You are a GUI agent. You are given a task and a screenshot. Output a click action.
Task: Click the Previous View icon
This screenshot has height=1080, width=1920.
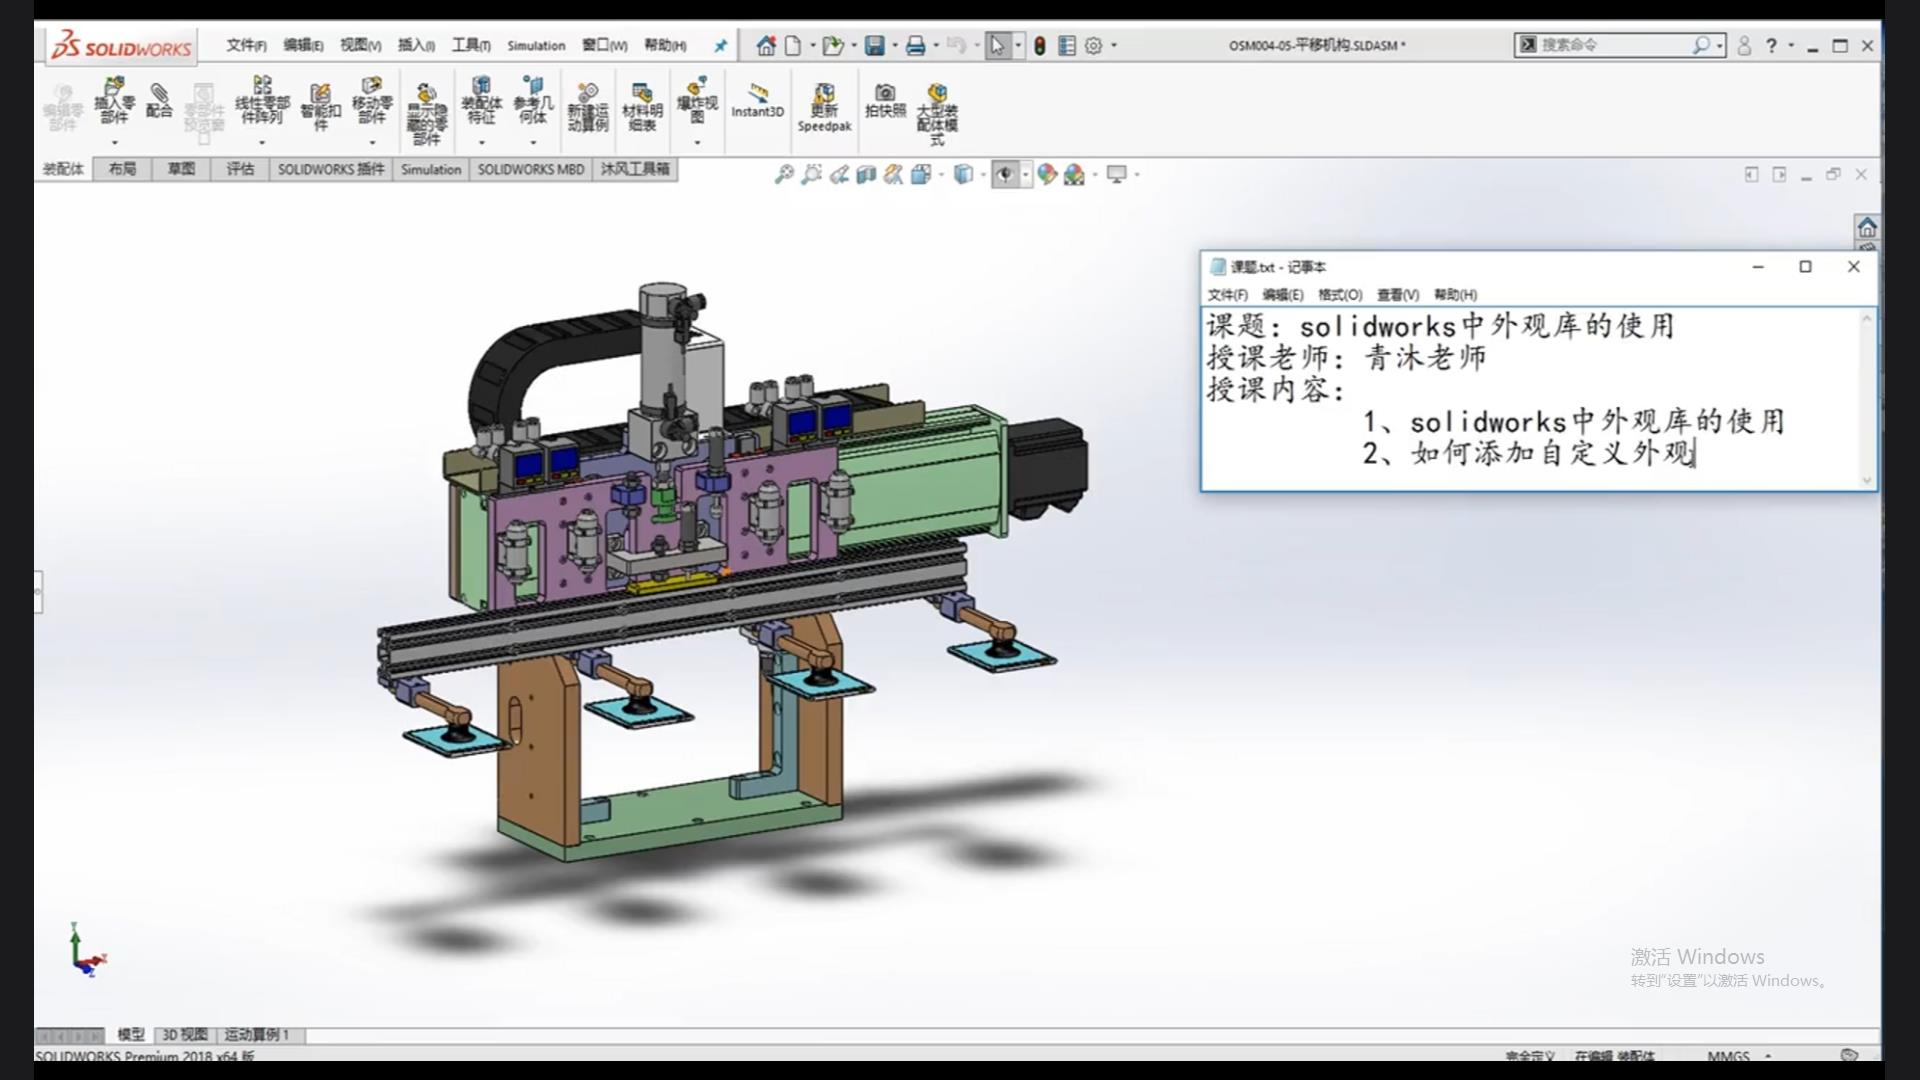(839, 175)
